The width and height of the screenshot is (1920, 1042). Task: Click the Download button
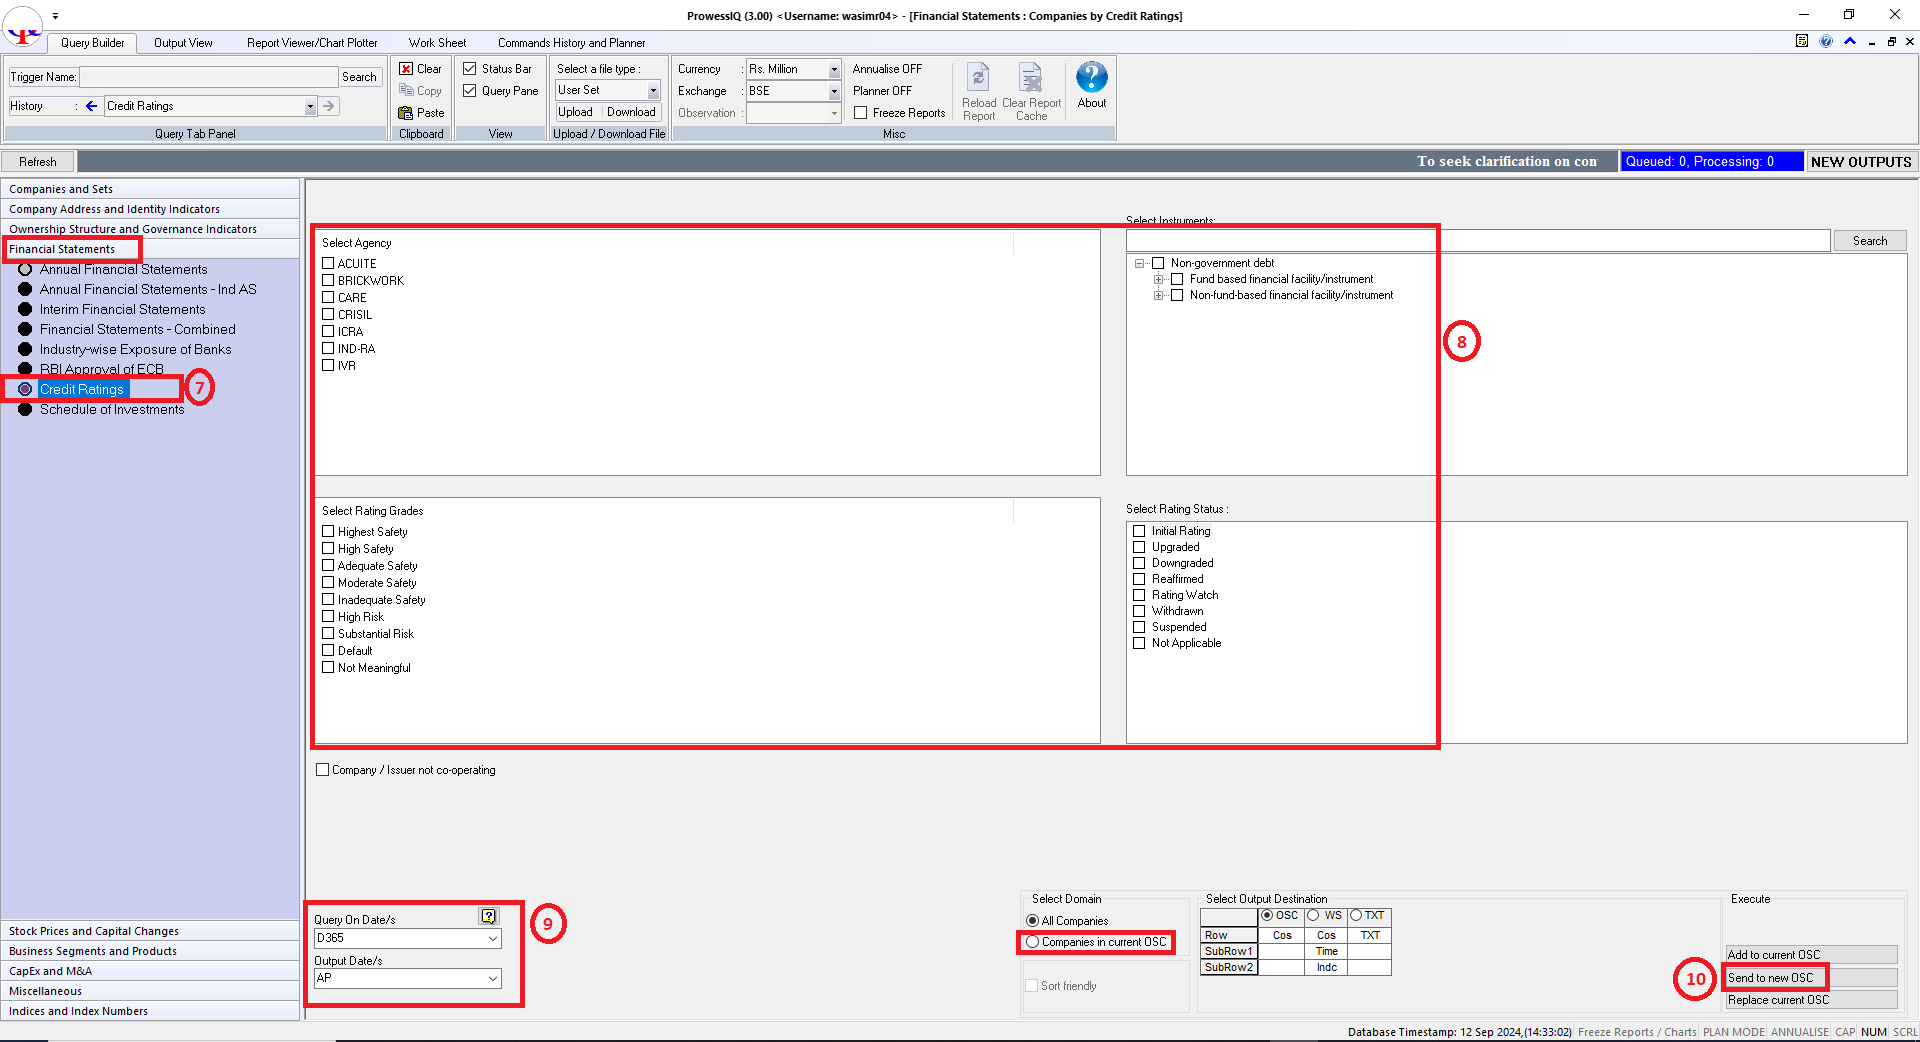631,112
